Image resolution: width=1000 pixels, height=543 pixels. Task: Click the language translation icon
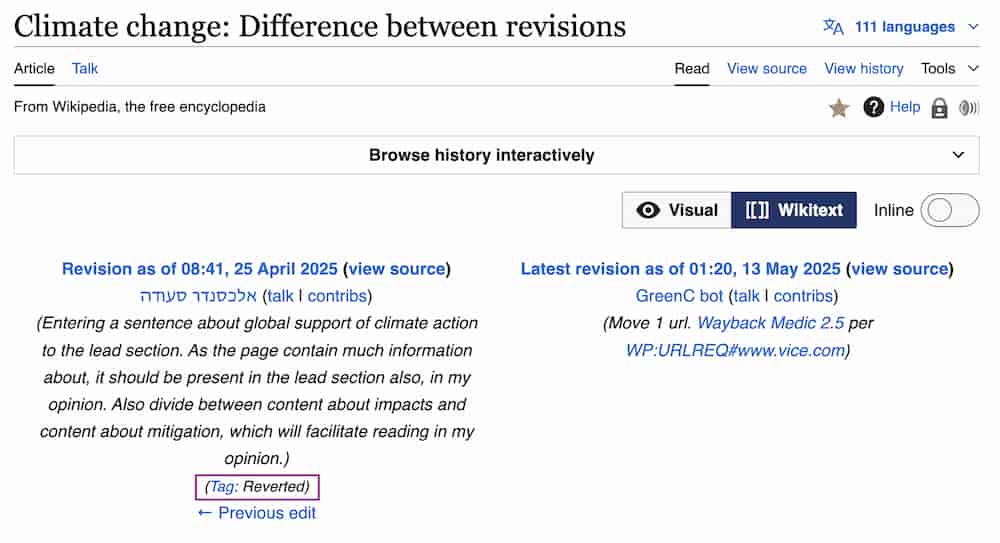pos(833,27)
